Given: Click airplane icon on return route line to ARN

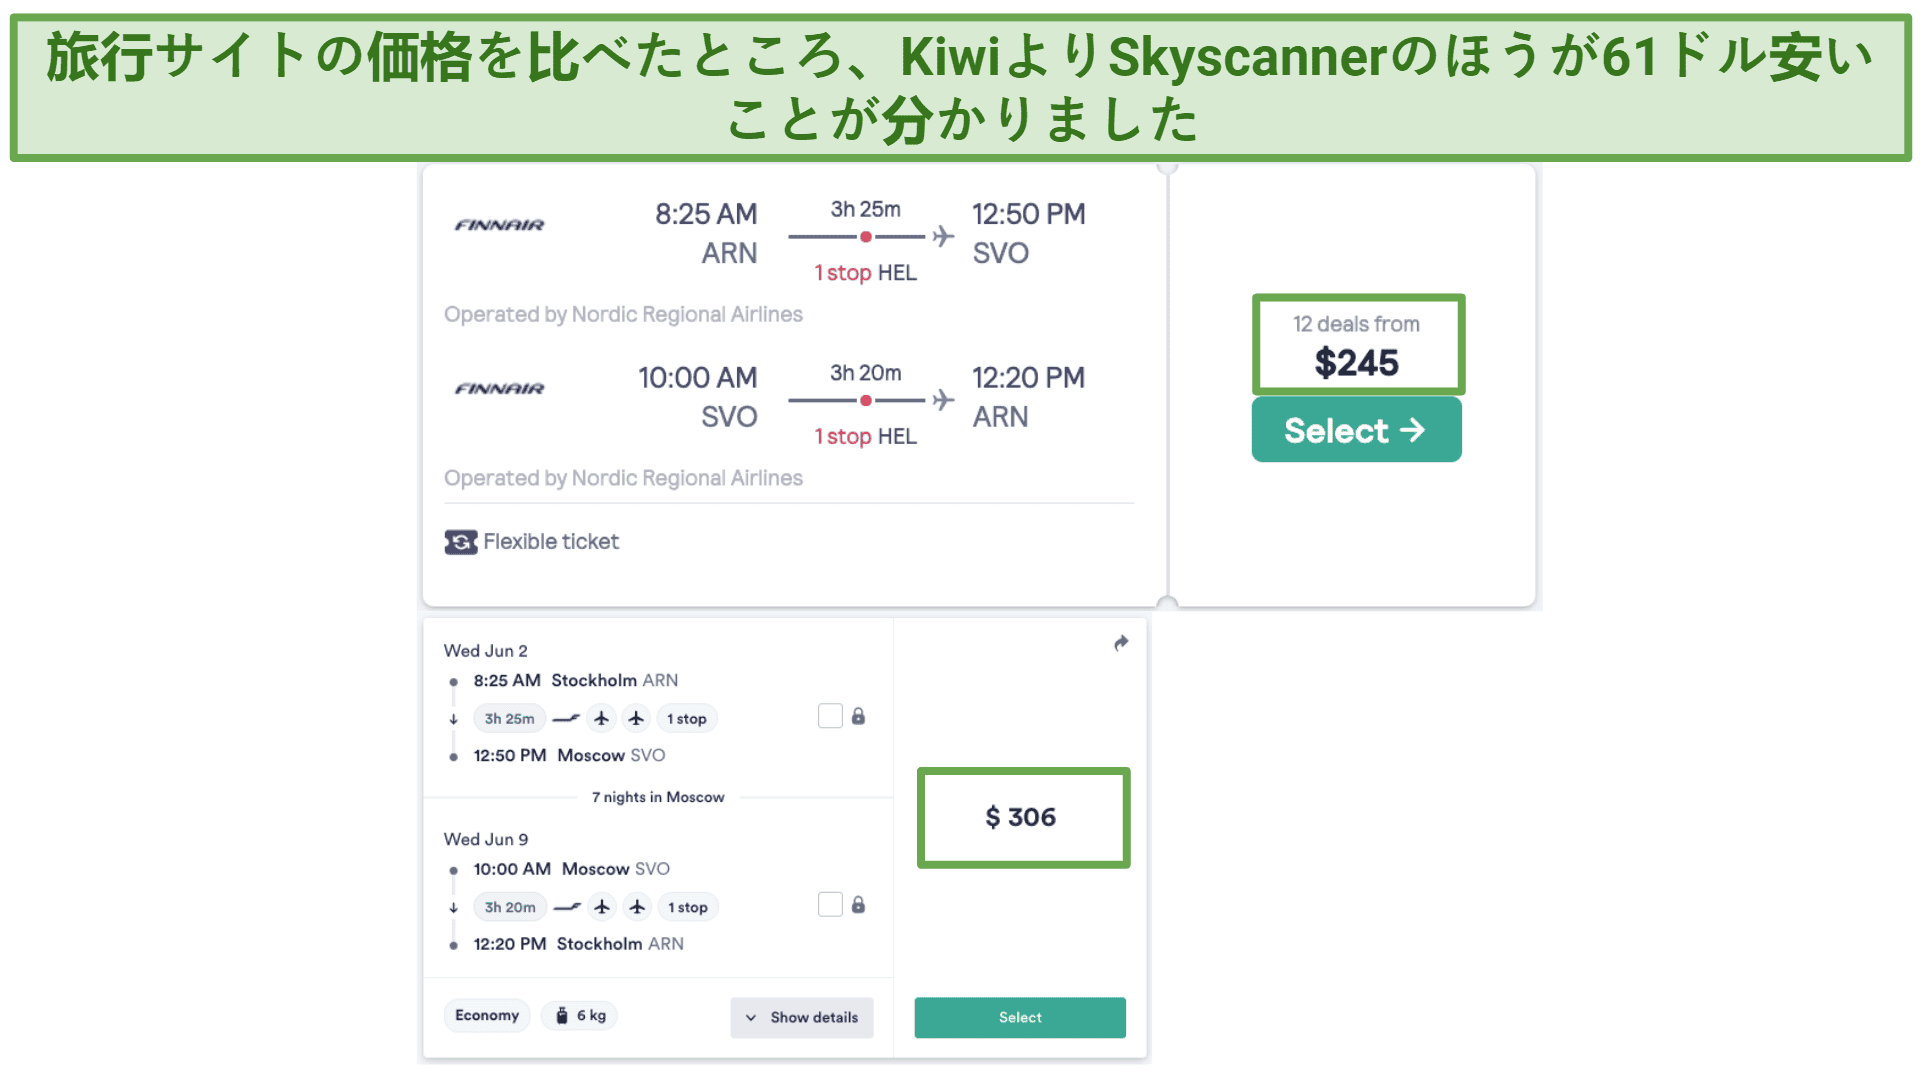Looking at the screenshot, I should click(943, 400).
